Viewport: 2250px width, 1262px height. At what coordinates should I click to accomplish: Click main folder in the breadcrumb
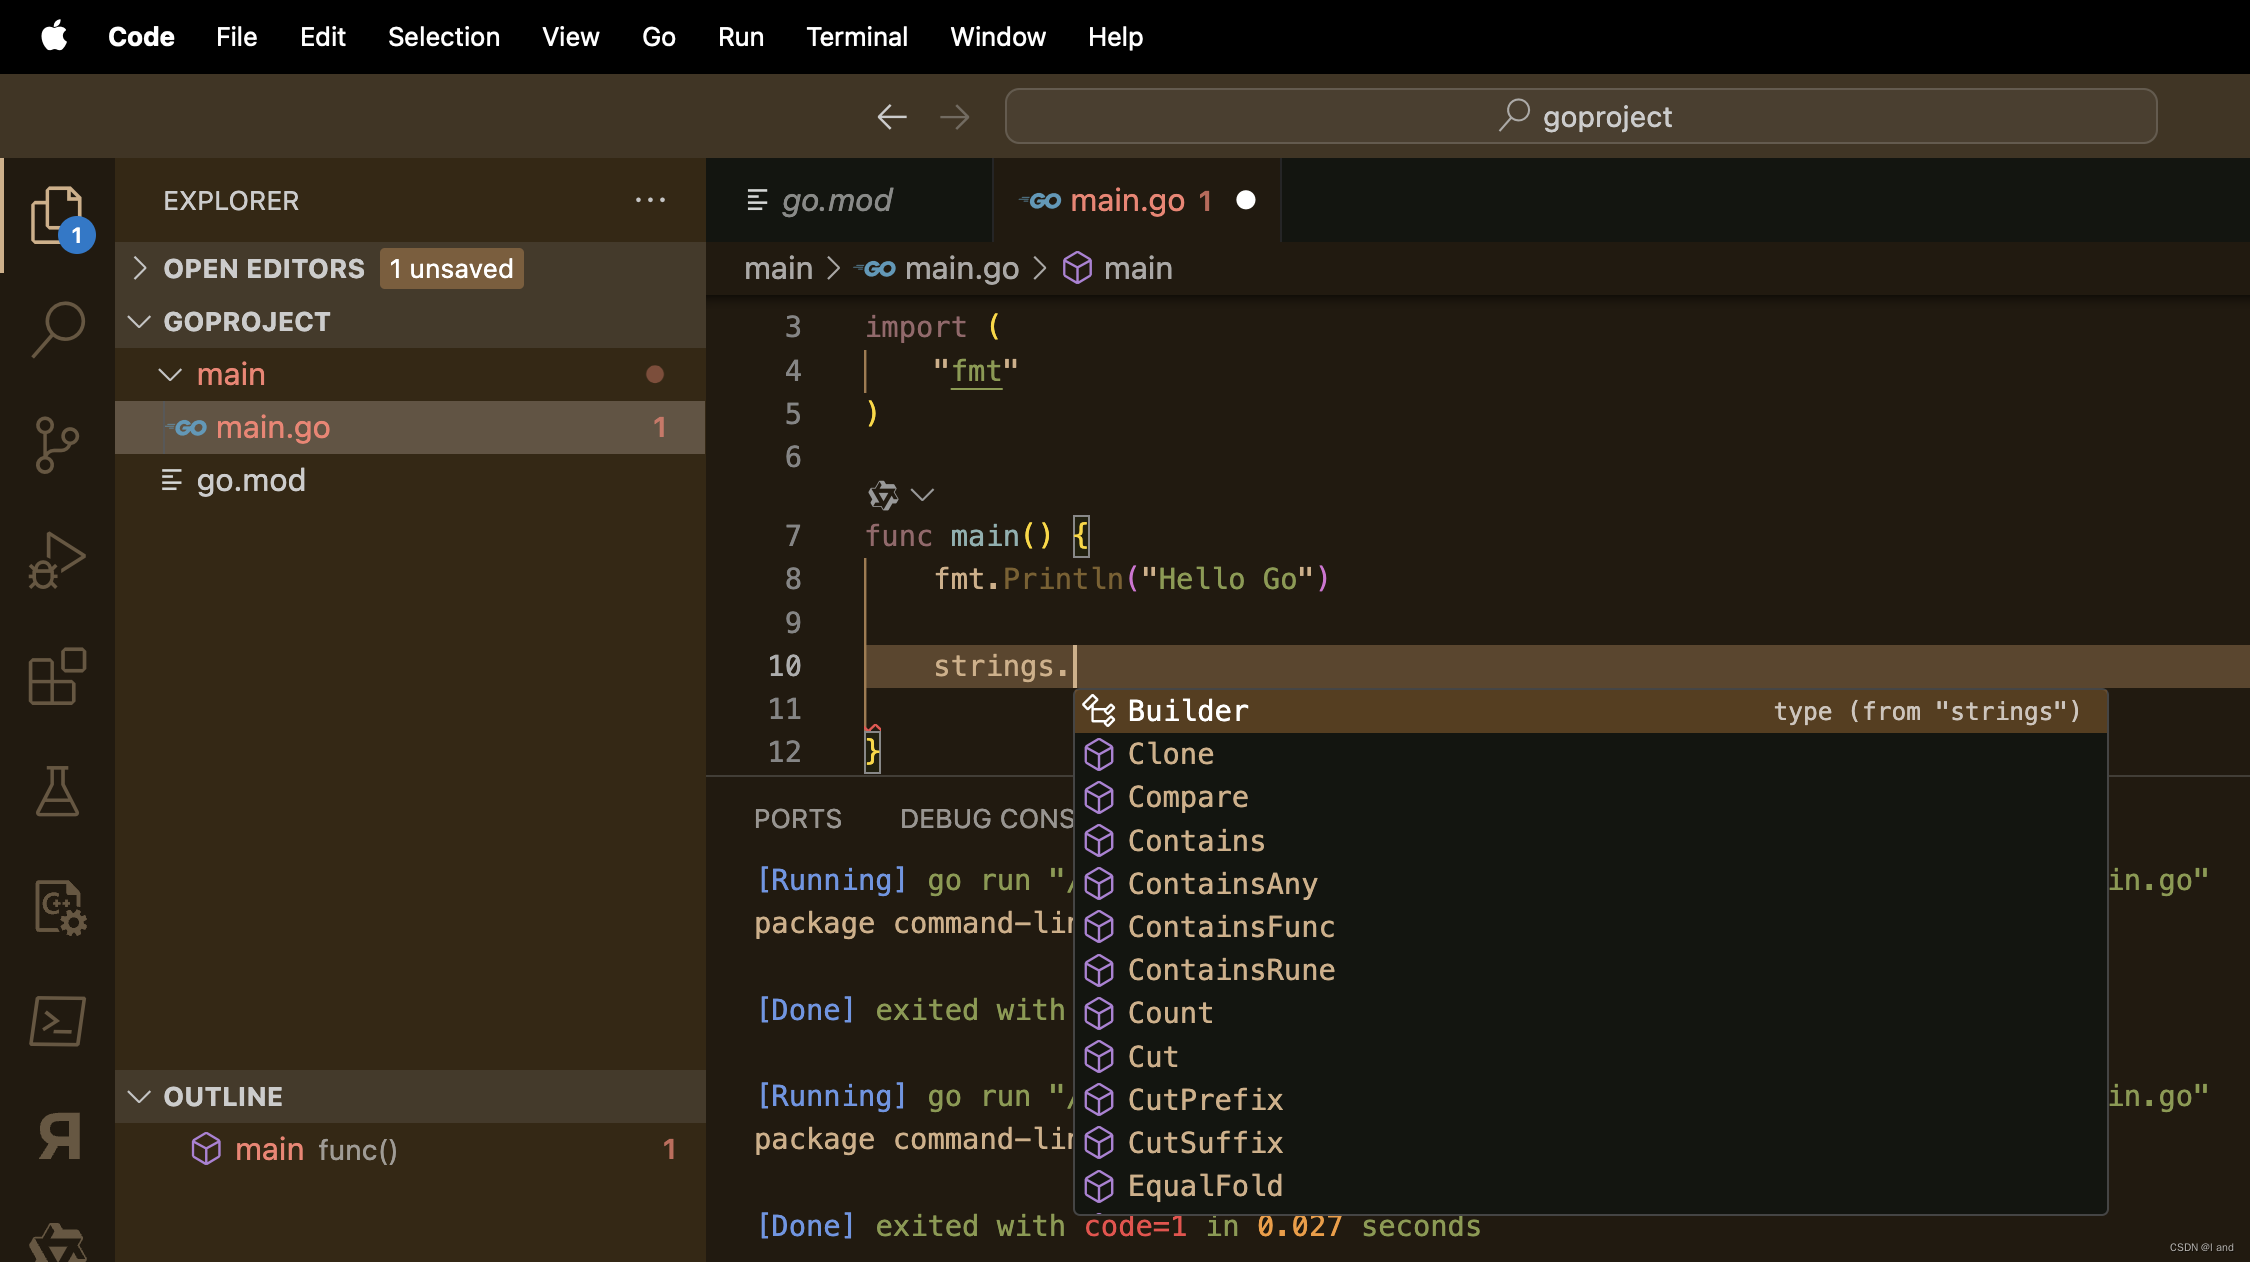778,268
